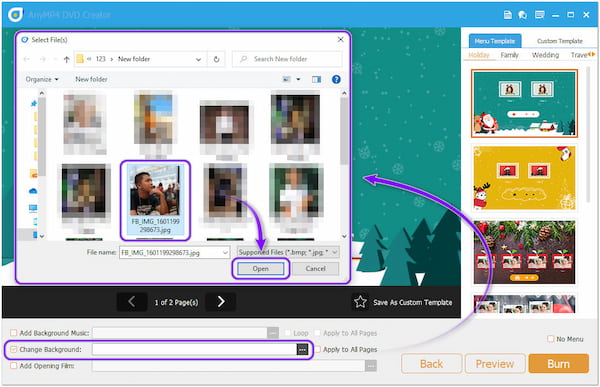Select the FB_IMG_1601199298673.jpg thumbnail
Image resolution: width=600 pixels, height=387 pixels.
click(155, 200)
